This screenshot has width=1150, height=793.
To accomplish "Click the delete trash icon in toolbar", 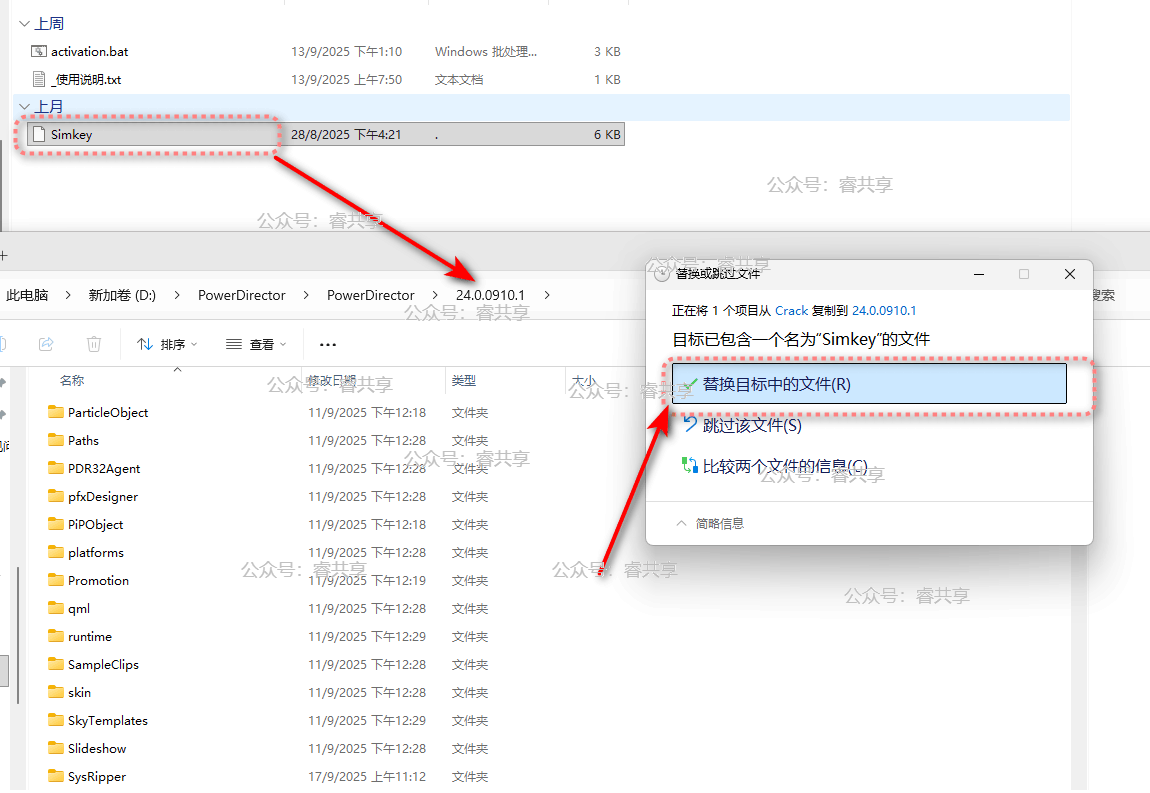I will 94,344.
